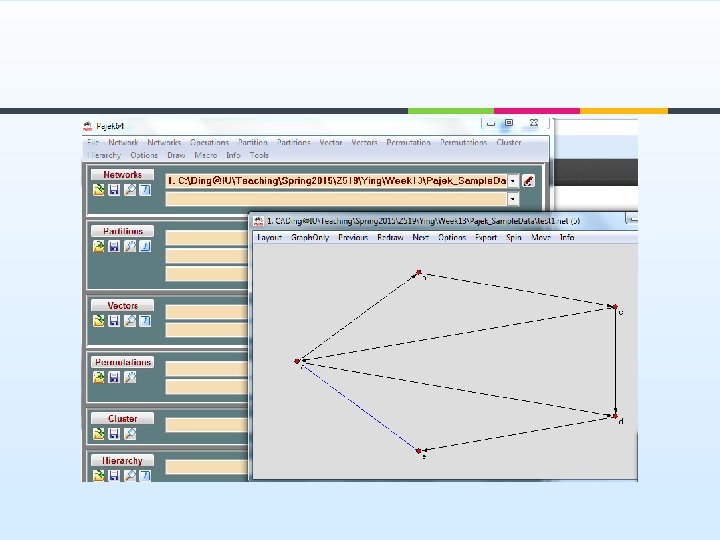The height and width of the screenshot is (540, 720).
Task: Click the draw network icon beside path
Action: (x=528, y=181)
